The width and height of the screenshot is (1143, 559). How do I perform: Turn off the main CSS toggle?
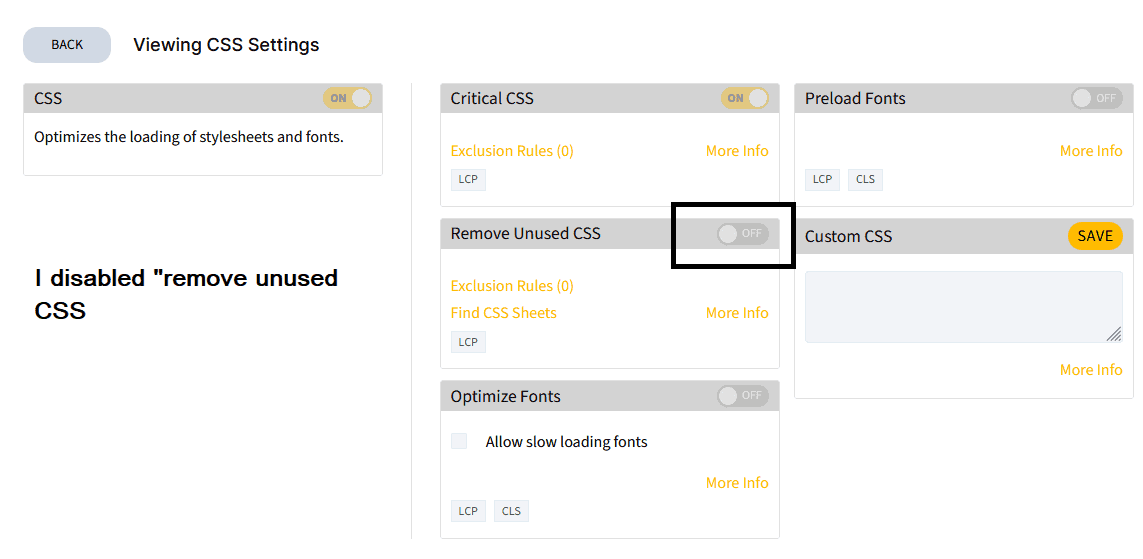(347, 98)
